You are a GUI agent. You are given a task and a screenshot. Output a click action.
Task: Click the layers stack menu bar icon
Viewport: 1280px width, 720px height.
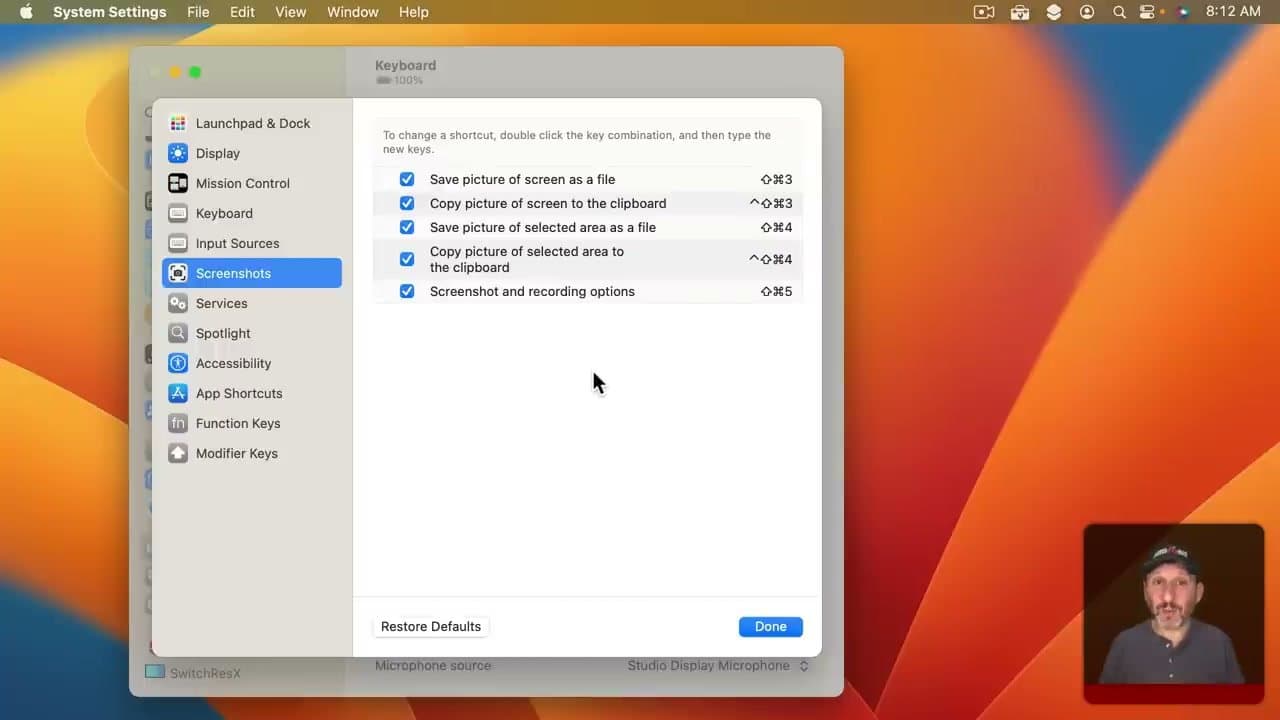click(x=1054, y=12)
